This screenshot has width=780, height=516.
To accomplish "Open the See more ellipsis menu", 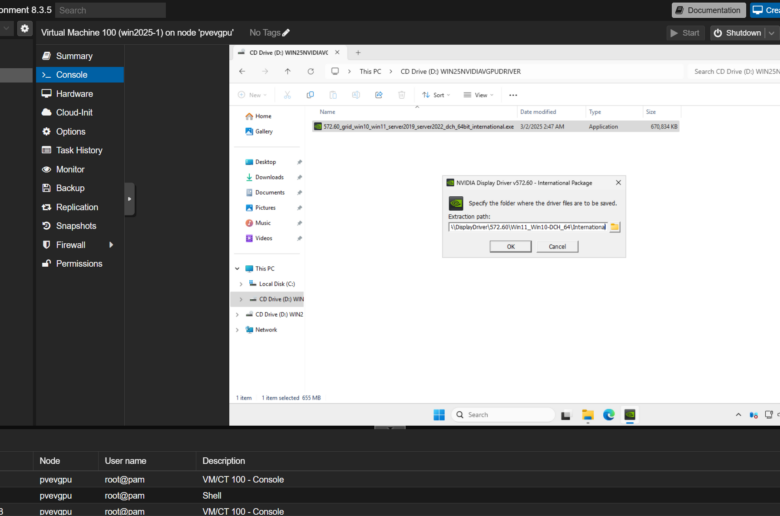I will 513,95.
